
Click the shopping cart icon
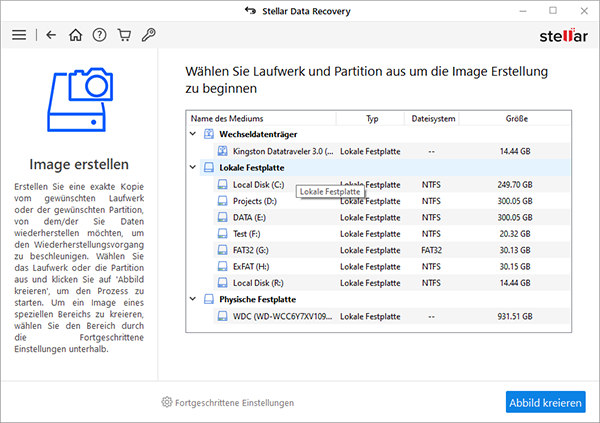pos(124,35)
